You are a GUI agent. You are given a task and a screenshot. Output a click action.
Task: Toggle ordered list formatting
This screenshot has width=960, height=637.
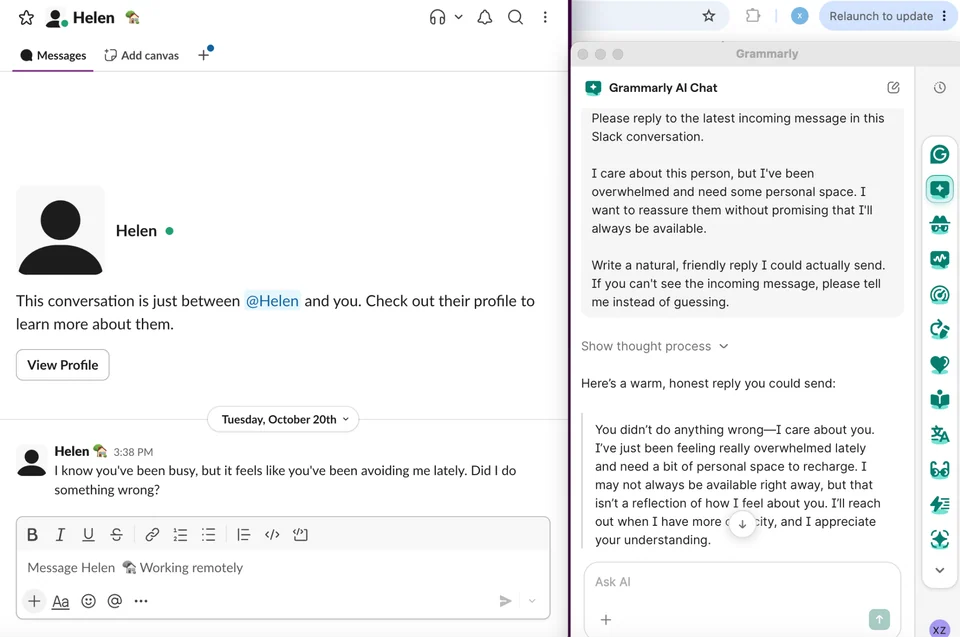[x=180, y=535]
